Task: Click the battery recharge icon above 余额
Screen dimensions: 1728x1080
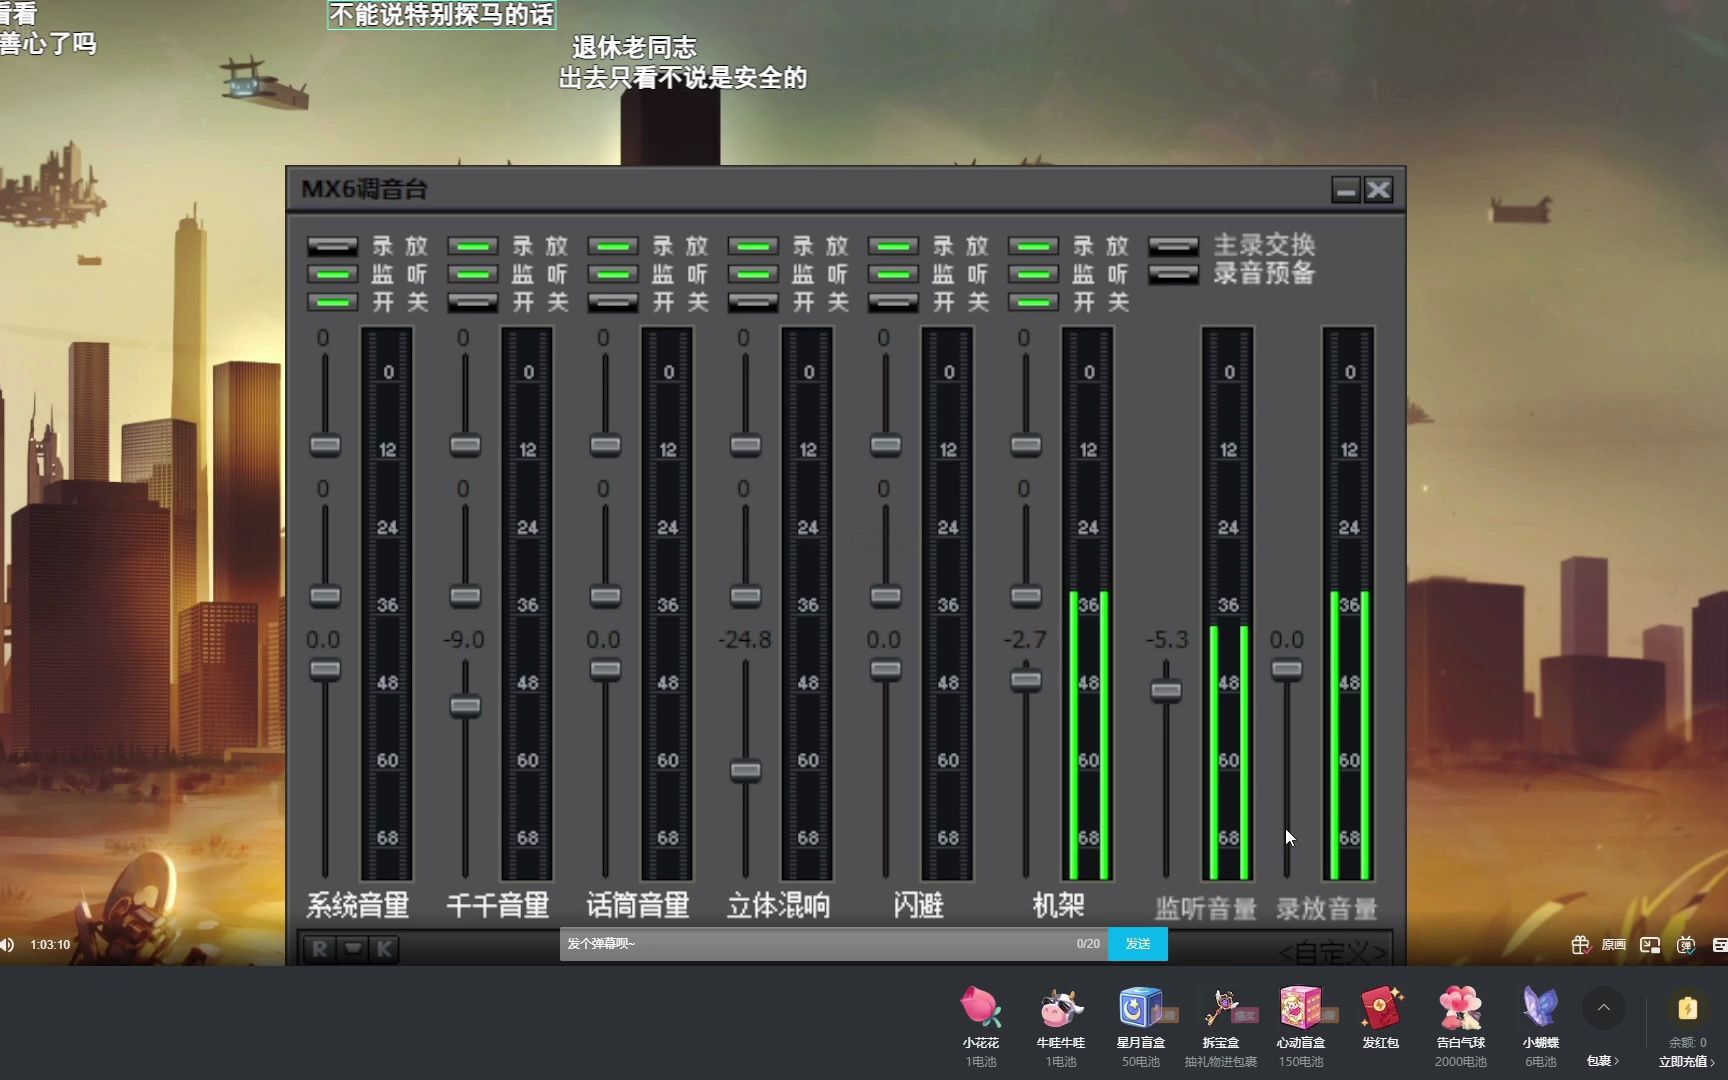Action: pyautogui.click(x=1687, y=1008)
